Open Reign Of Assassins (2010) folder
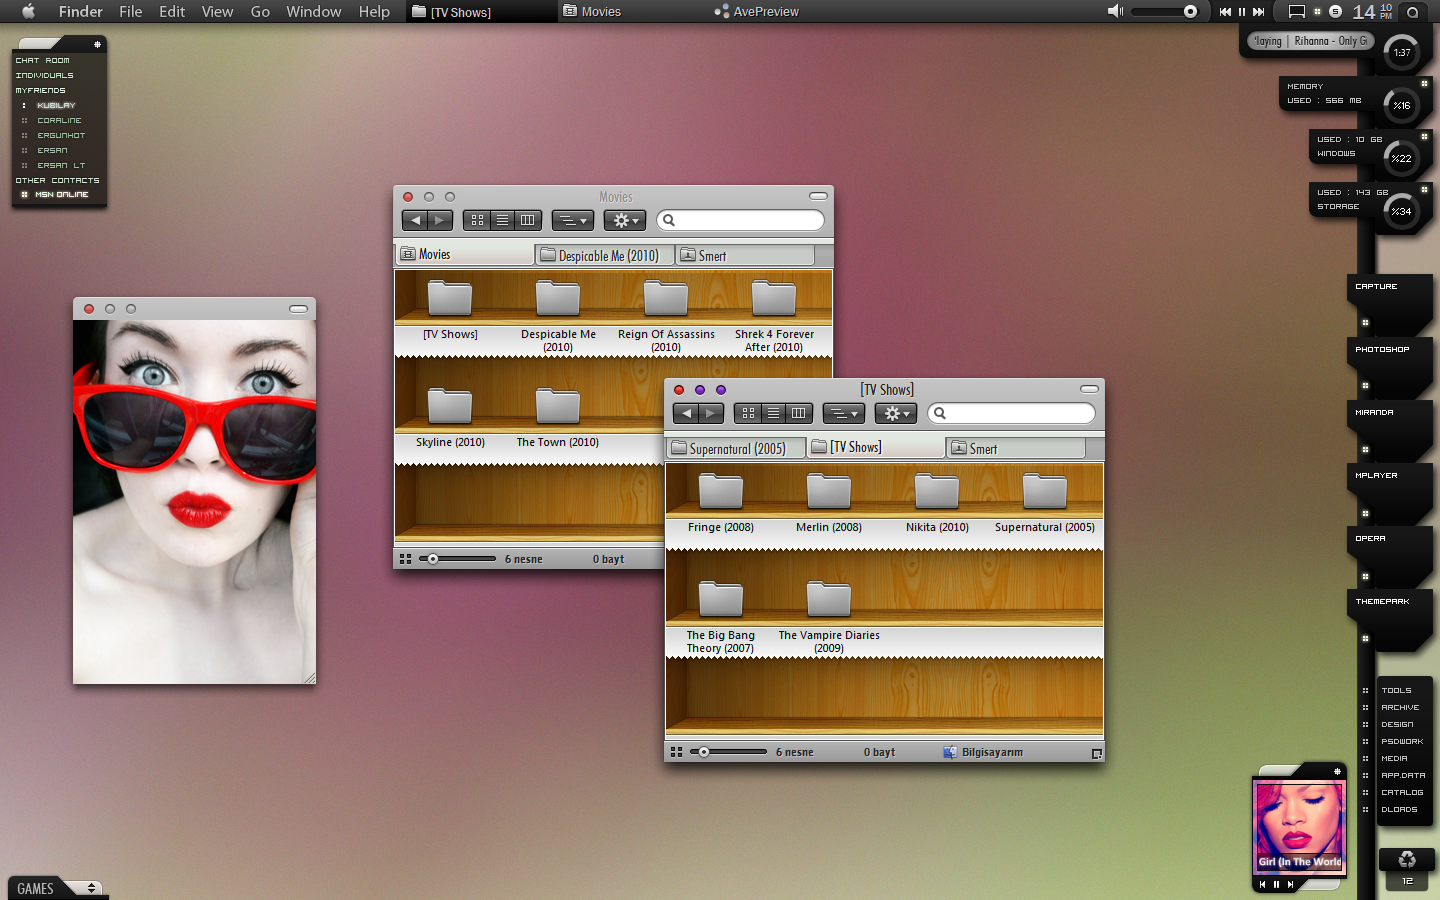Screen dimensions: 1440x900 point(666,315)
